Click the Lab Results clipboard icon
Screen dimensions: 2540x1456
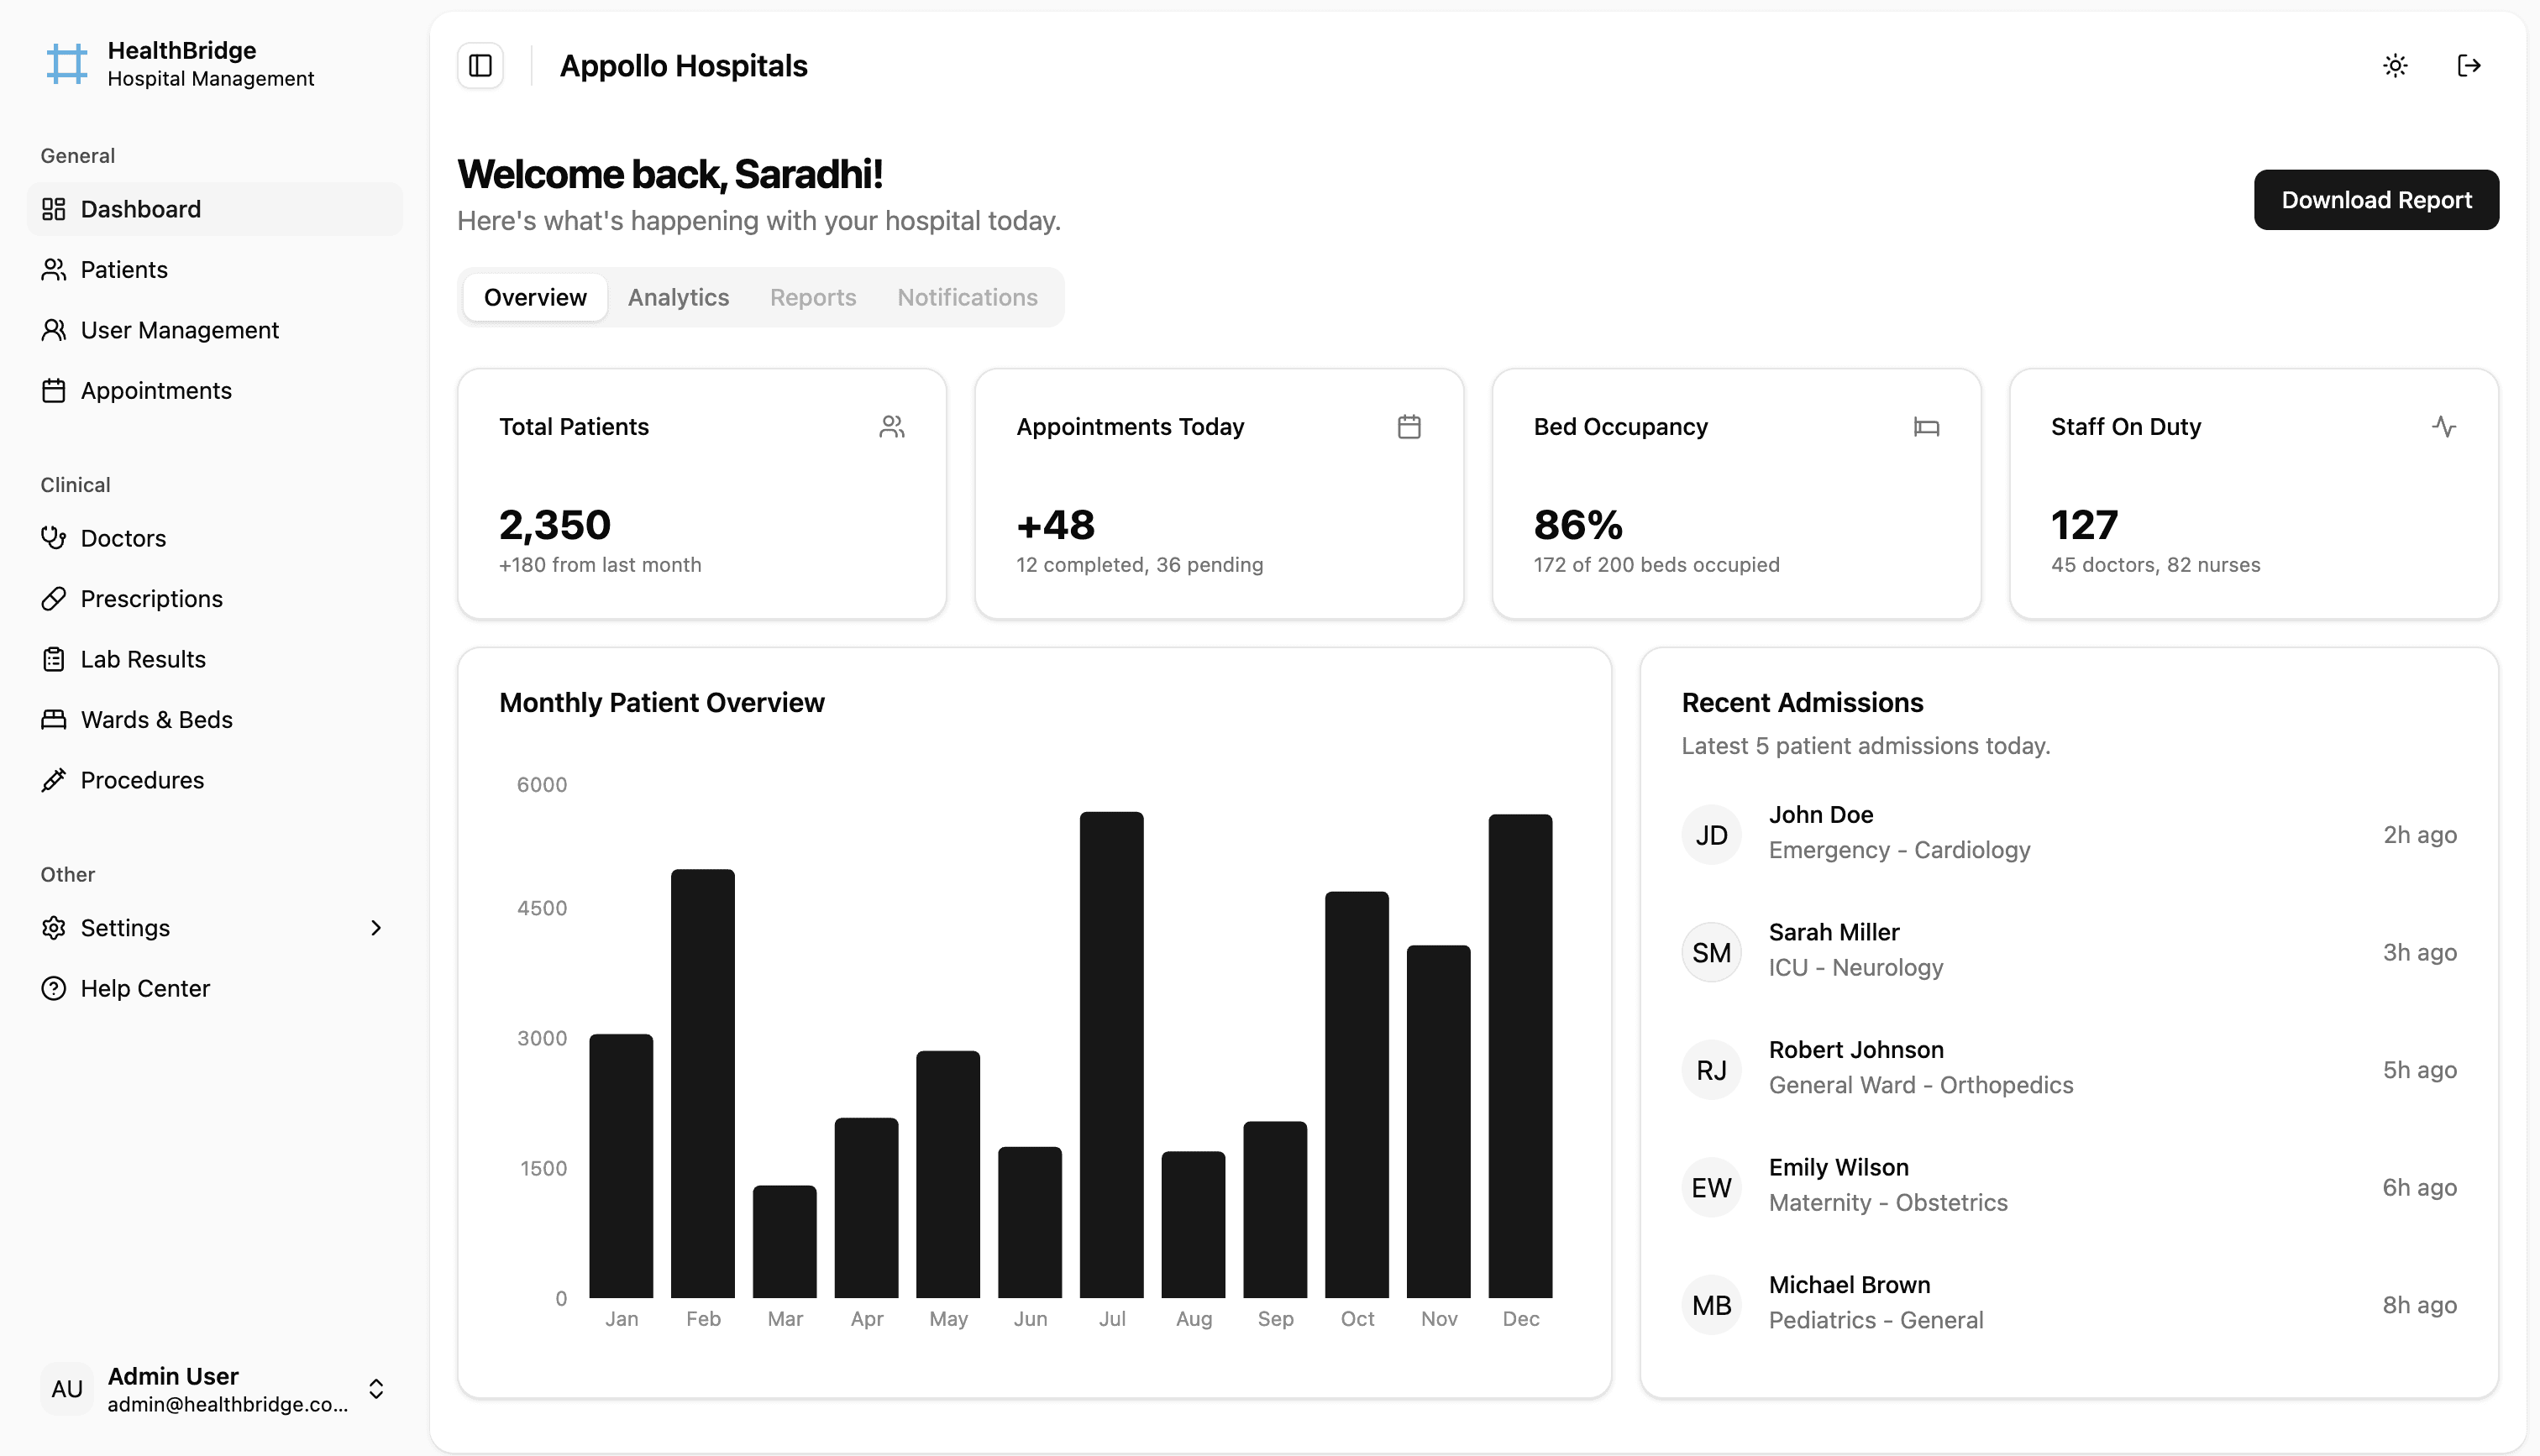click(x=55, y=658)
